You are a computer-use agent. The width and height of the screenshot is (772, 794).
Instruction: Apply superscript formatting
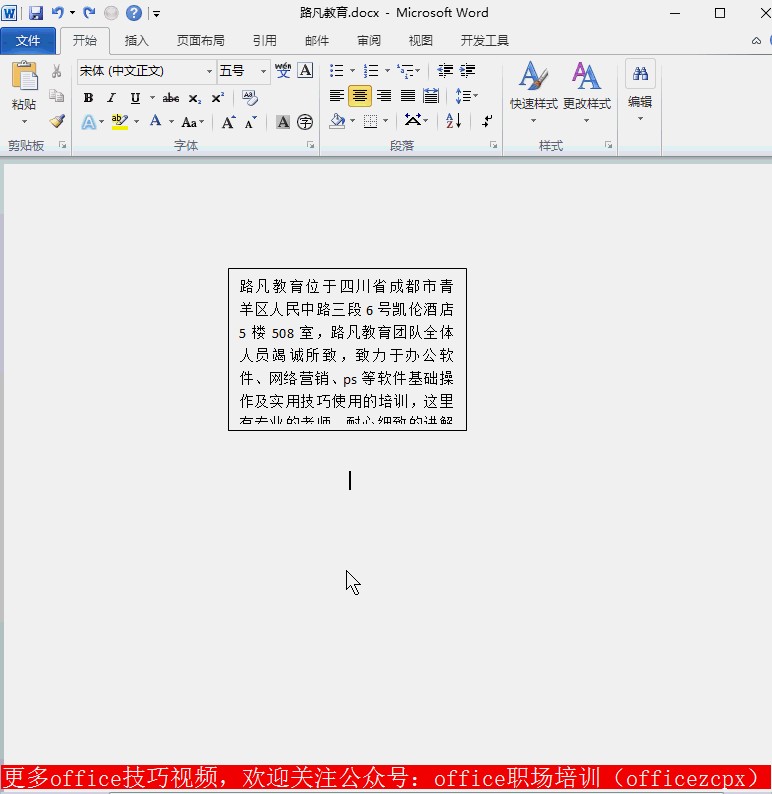(x=217, y=98)
